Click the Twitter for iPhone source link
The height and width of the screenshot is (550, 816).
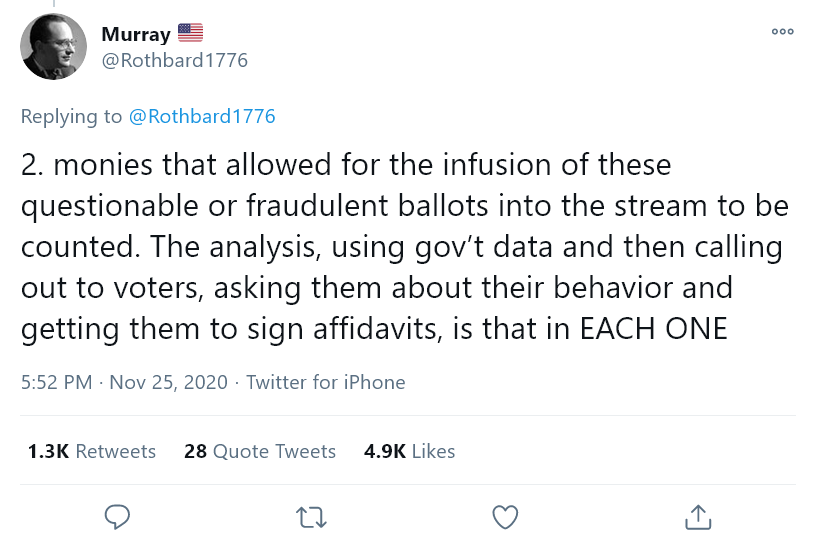[326, 382]
